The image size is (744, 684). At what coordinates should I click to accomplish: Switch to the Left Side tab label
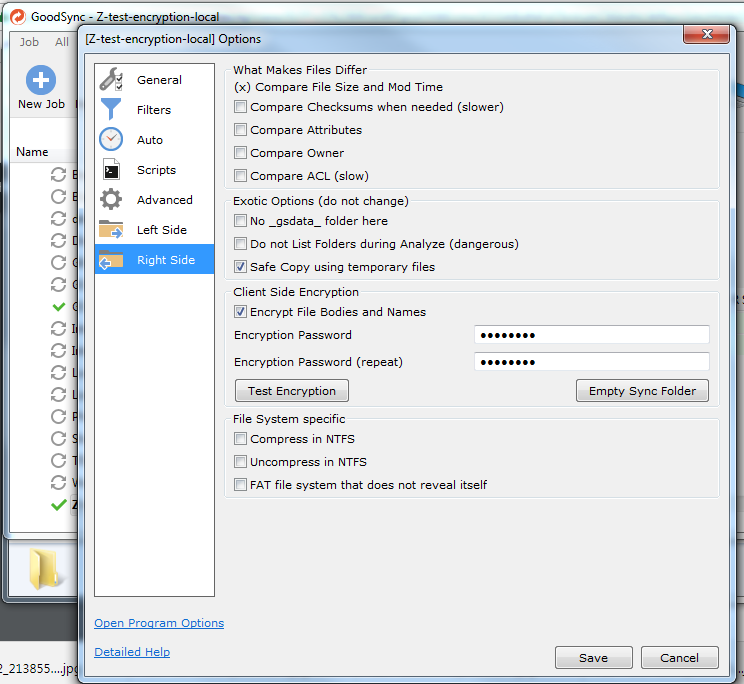162,230
